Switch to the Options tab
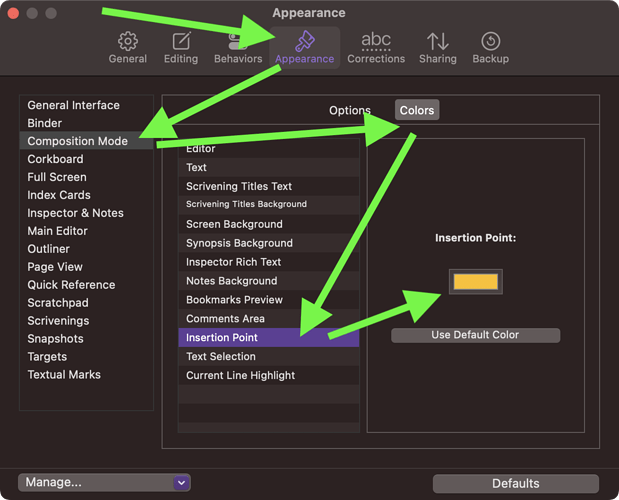 (x=350, y=110)
